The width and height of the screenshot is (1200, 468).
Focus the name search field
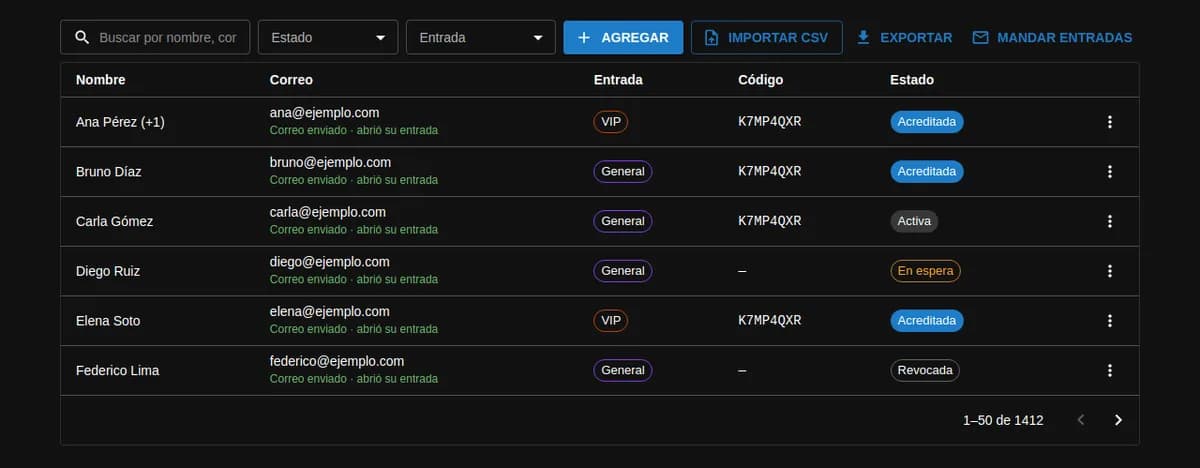pos(155,37)
